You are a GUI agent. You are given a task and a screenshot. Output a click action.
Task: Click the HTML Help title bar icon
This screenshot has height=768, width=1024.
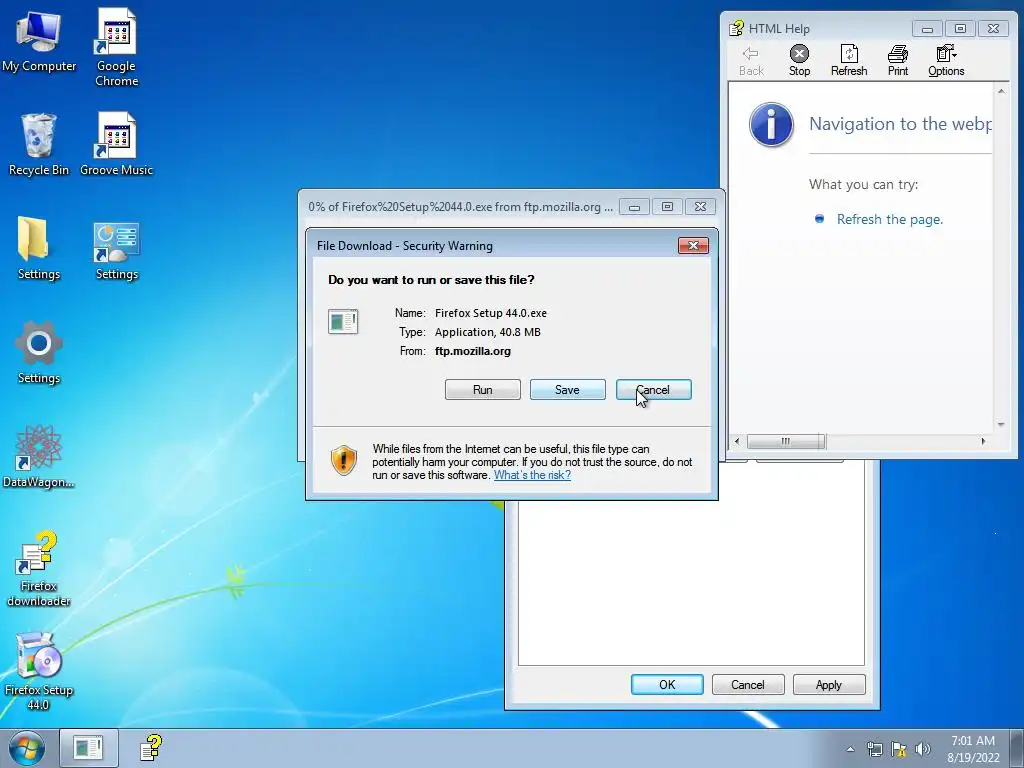tap(737, 29)
